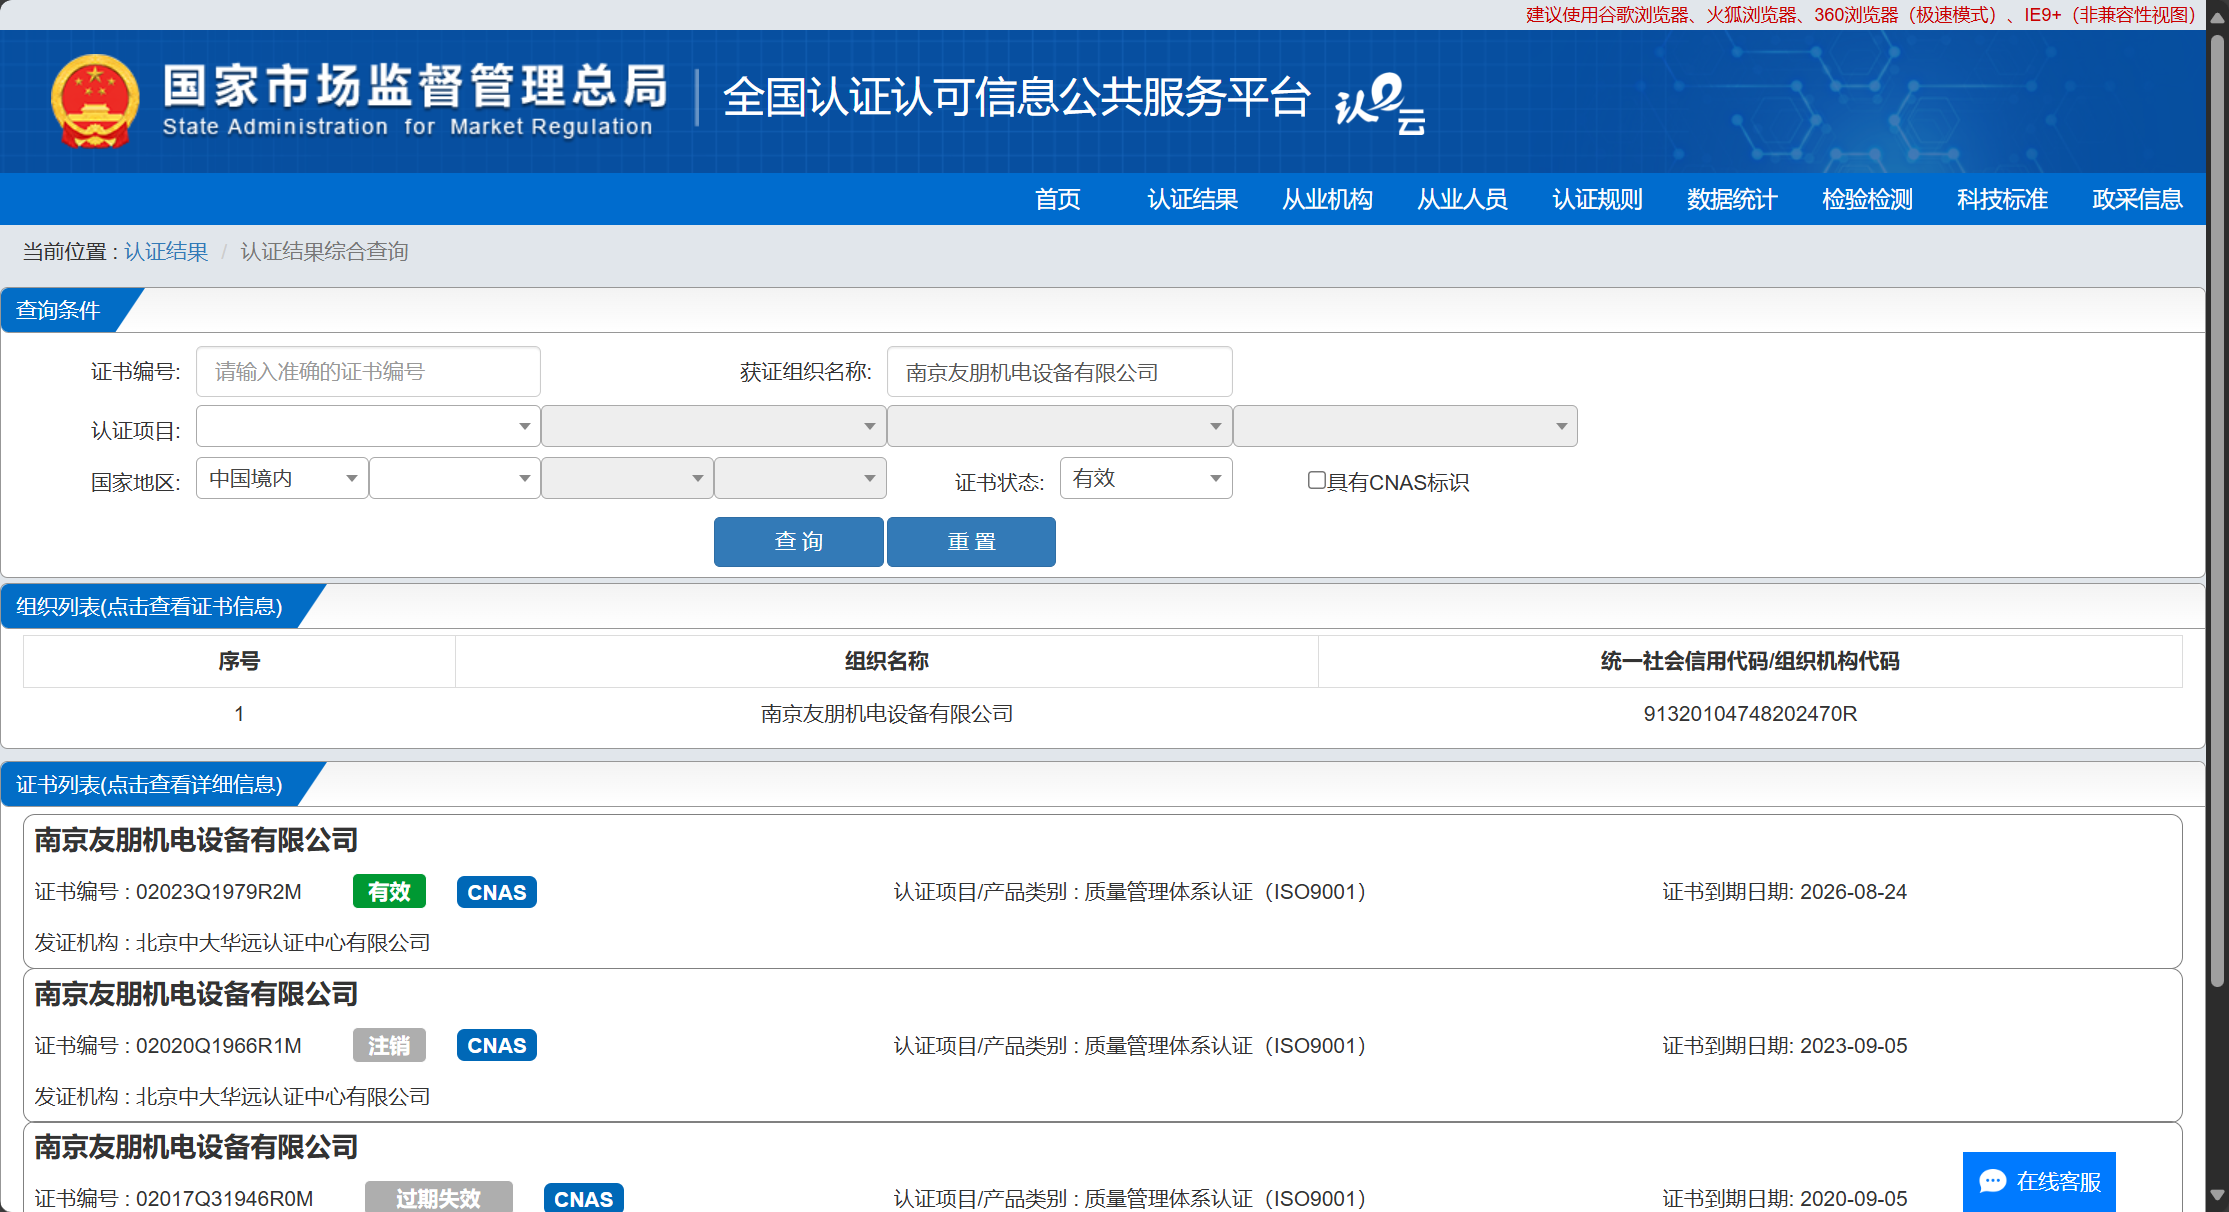Click 发证机构 line under certificate 02020Q1966R1M
This screenshot has height=1212, width=2229.
pos(232,1097)
